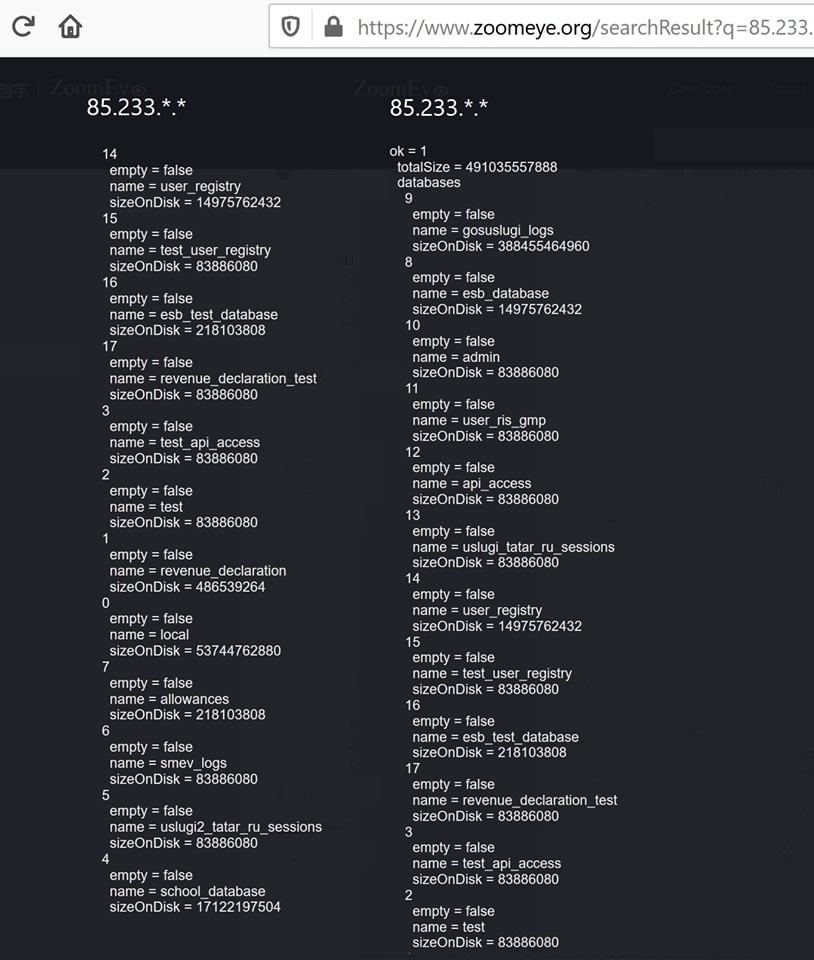The image size is (814, 960).
Task: Click the esb_database name entry
Action: pyautogui.click(x=480, y=293)
